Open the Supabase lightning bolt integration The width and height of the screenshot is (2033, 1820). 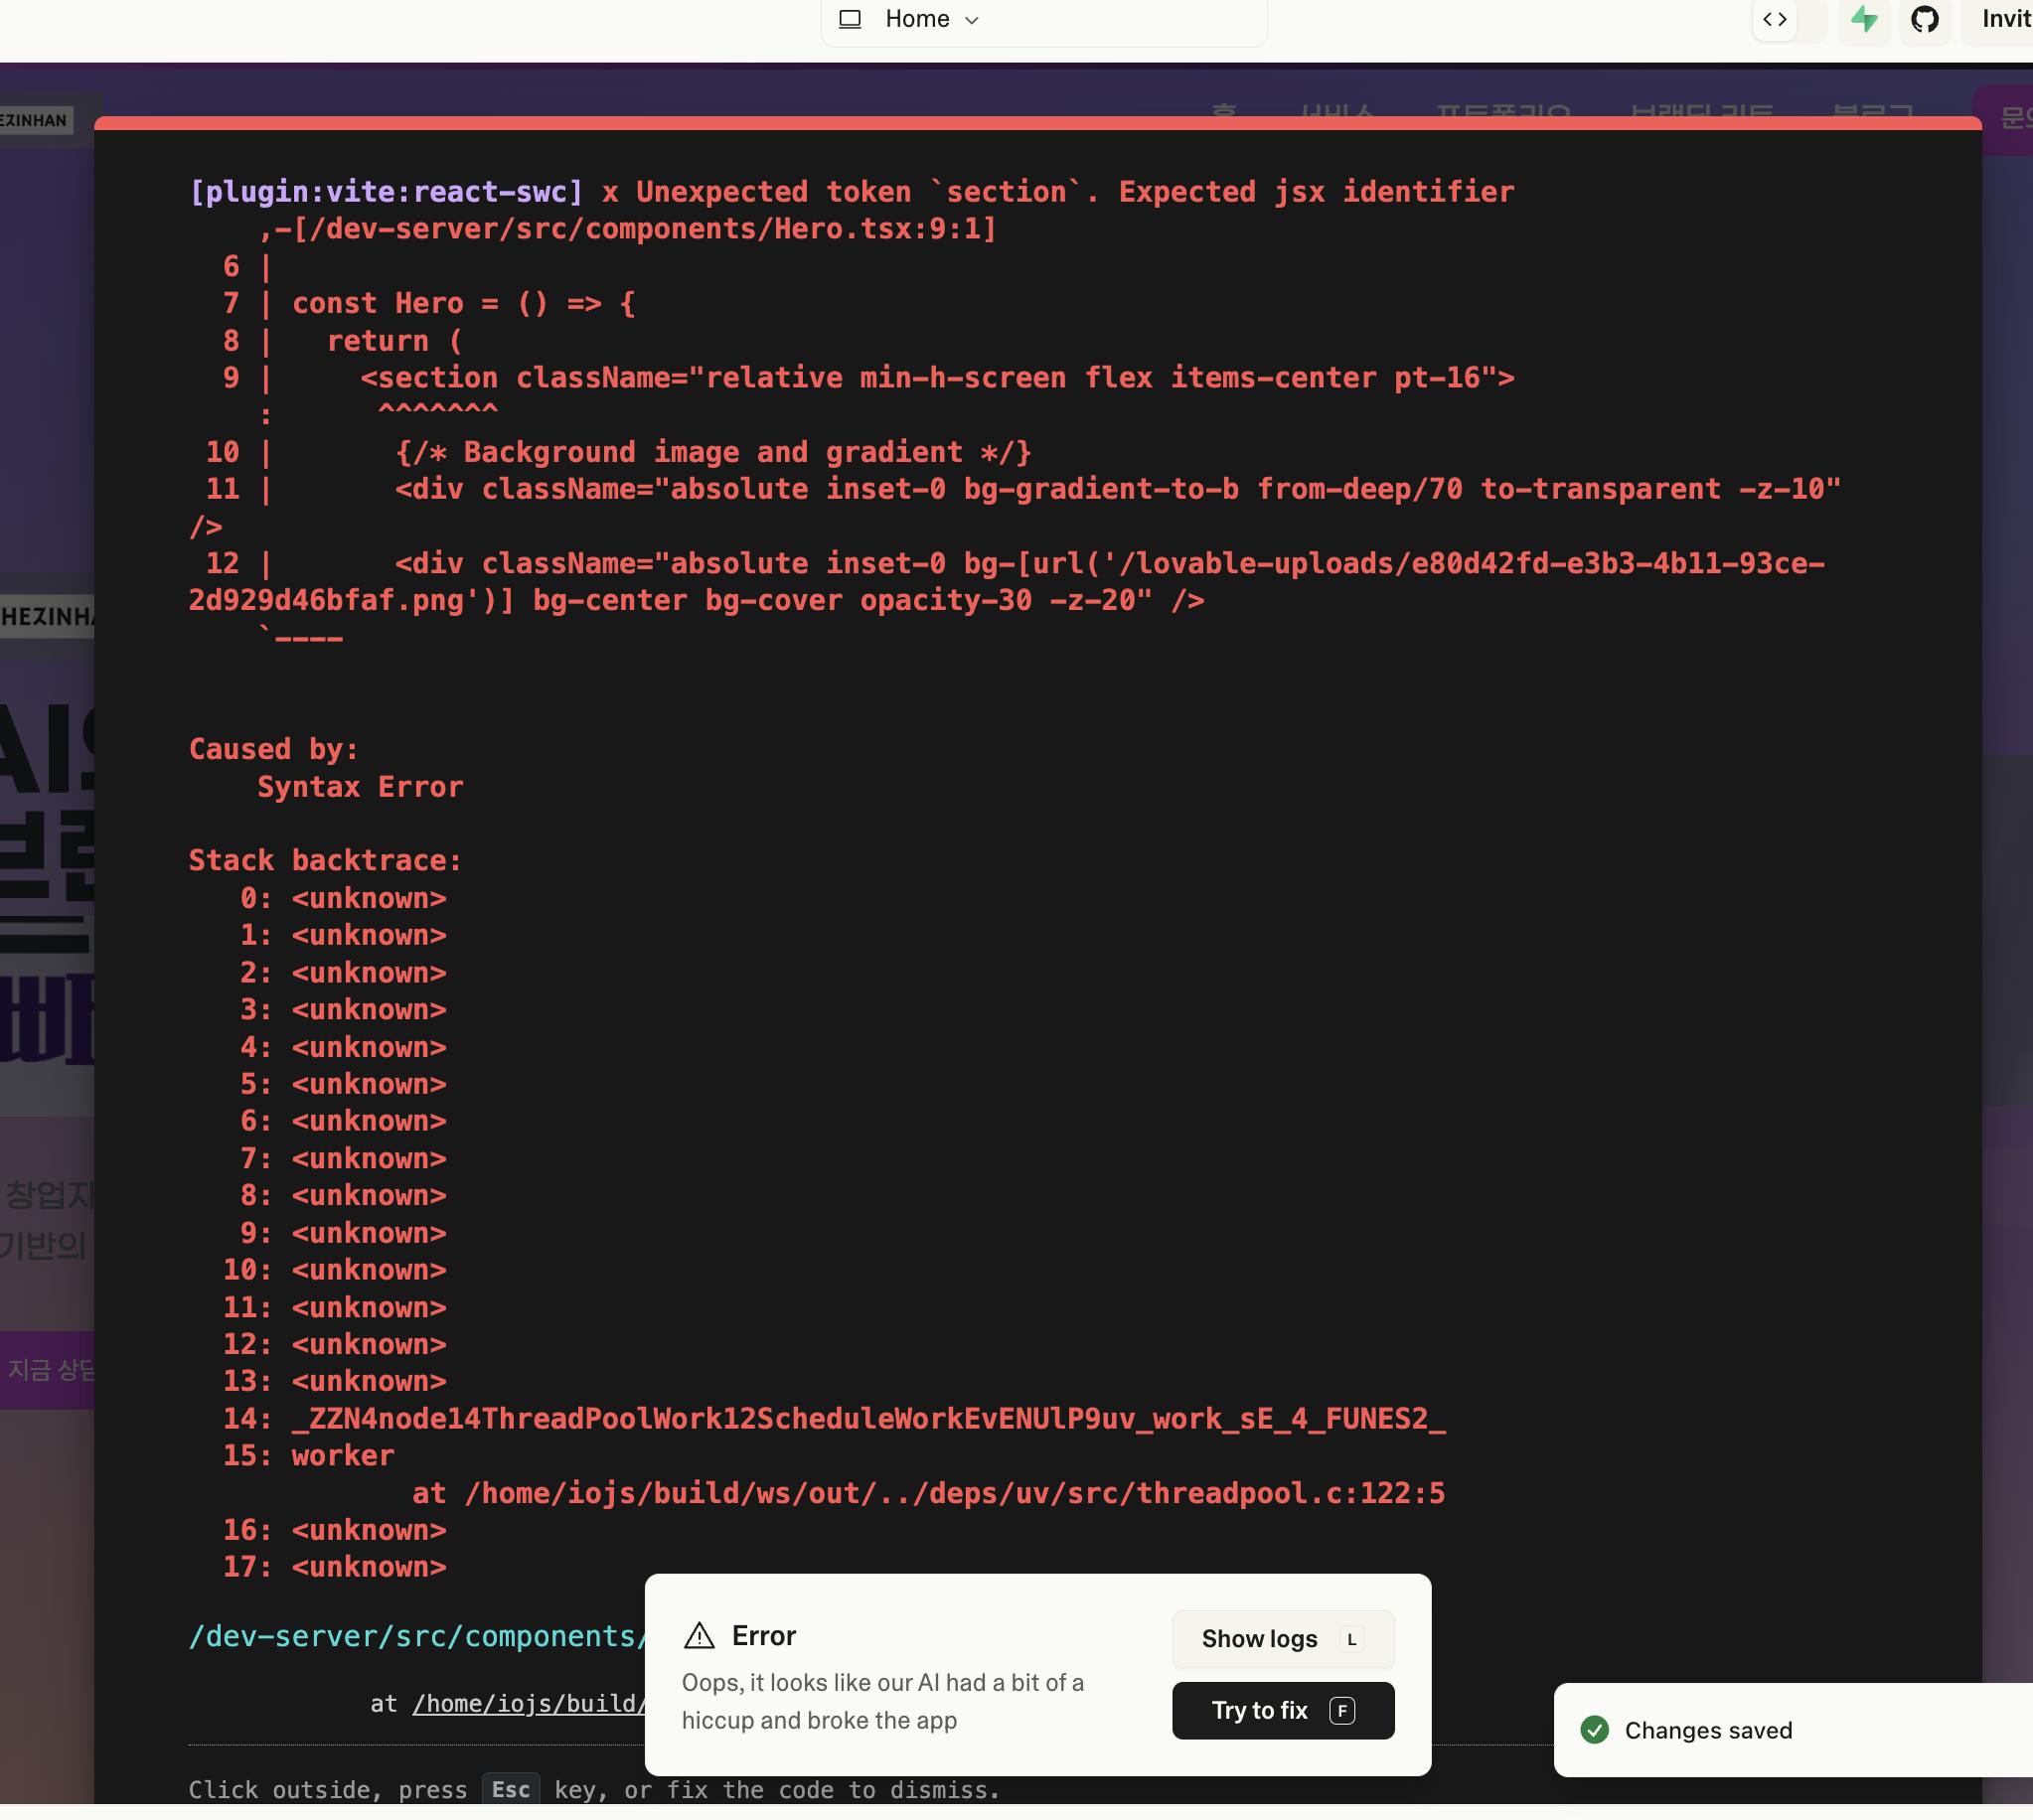click(x=1863, y=19)
